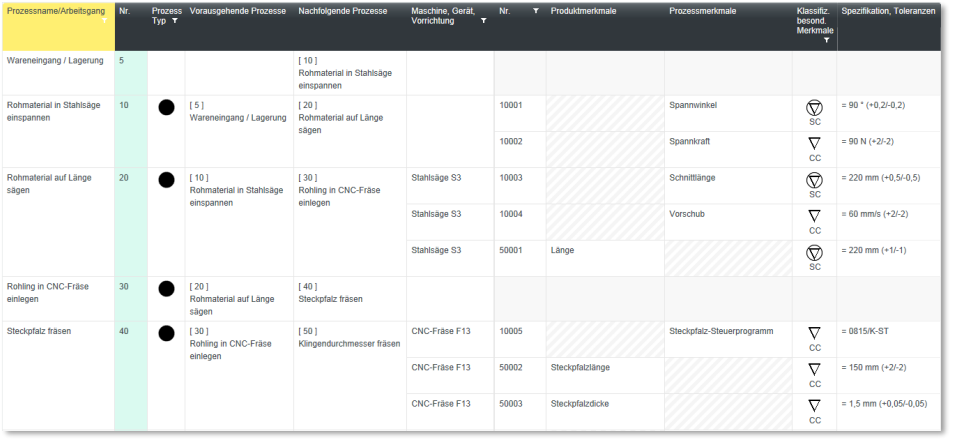The height and width of the screenshot is (447, 959).
Task: Select the Vorausgehende Prozesse column header
Action: (x=238, y=11)
